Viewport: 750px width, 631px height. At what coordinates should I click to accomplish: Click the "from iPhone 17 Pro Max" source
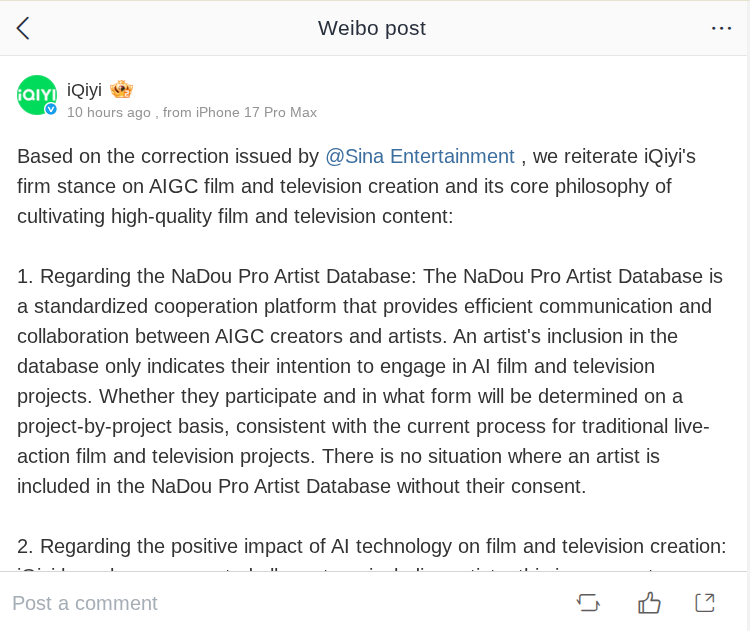(x=240, y=112)
